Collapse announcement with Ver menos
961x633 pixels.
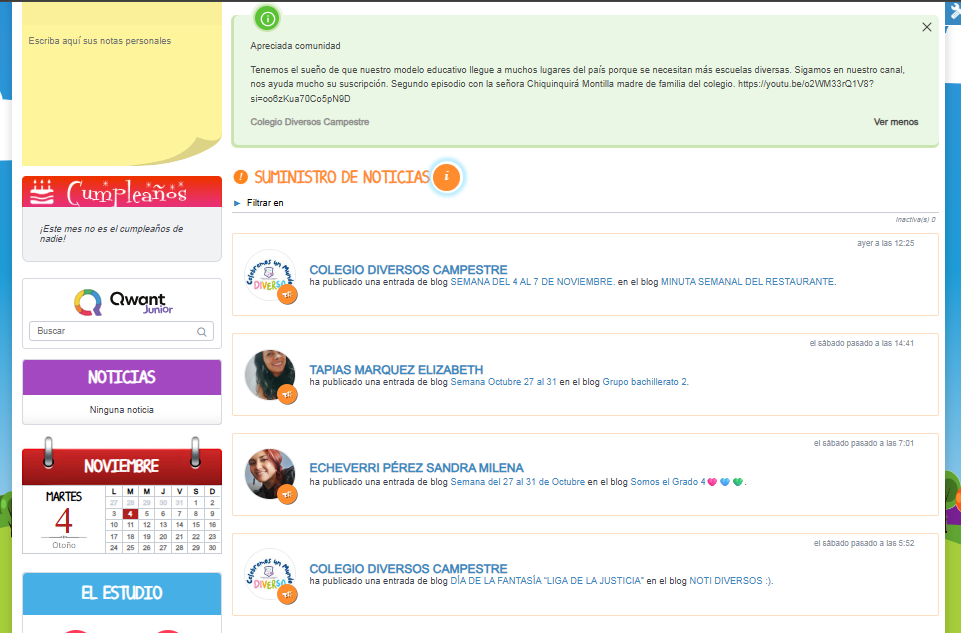895,122
